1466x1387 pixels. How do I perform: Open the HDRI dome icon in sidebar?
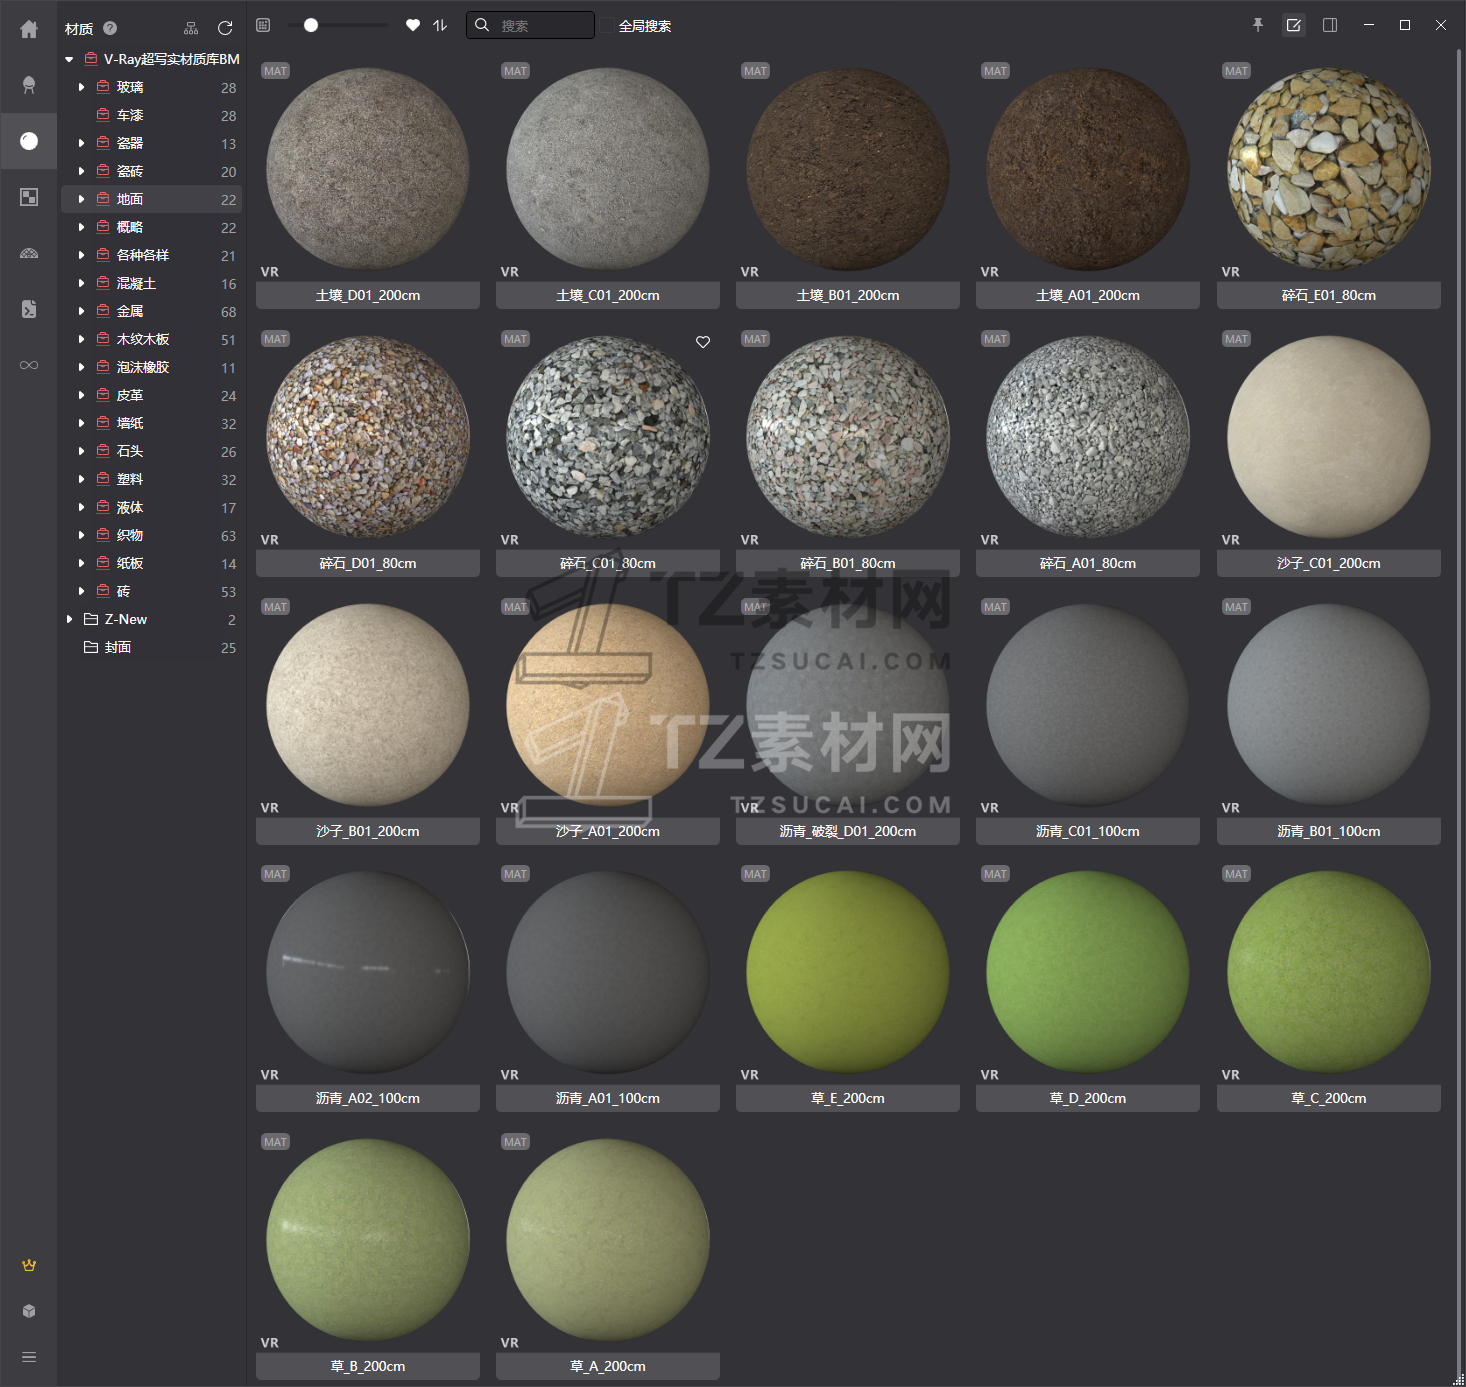pos(29,253)
